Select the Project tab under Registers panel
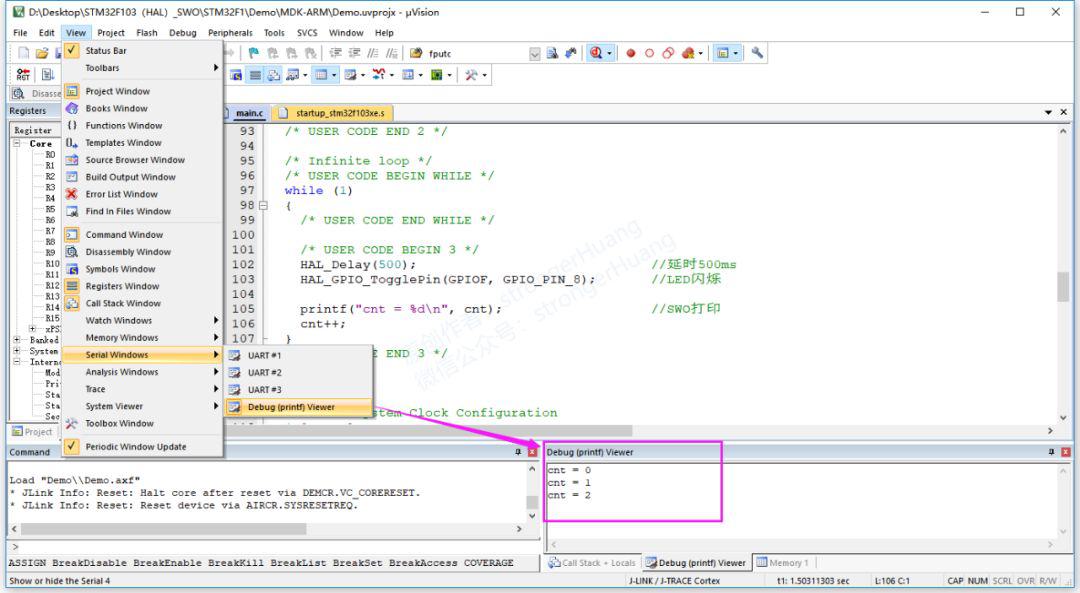 coord(32,432)
